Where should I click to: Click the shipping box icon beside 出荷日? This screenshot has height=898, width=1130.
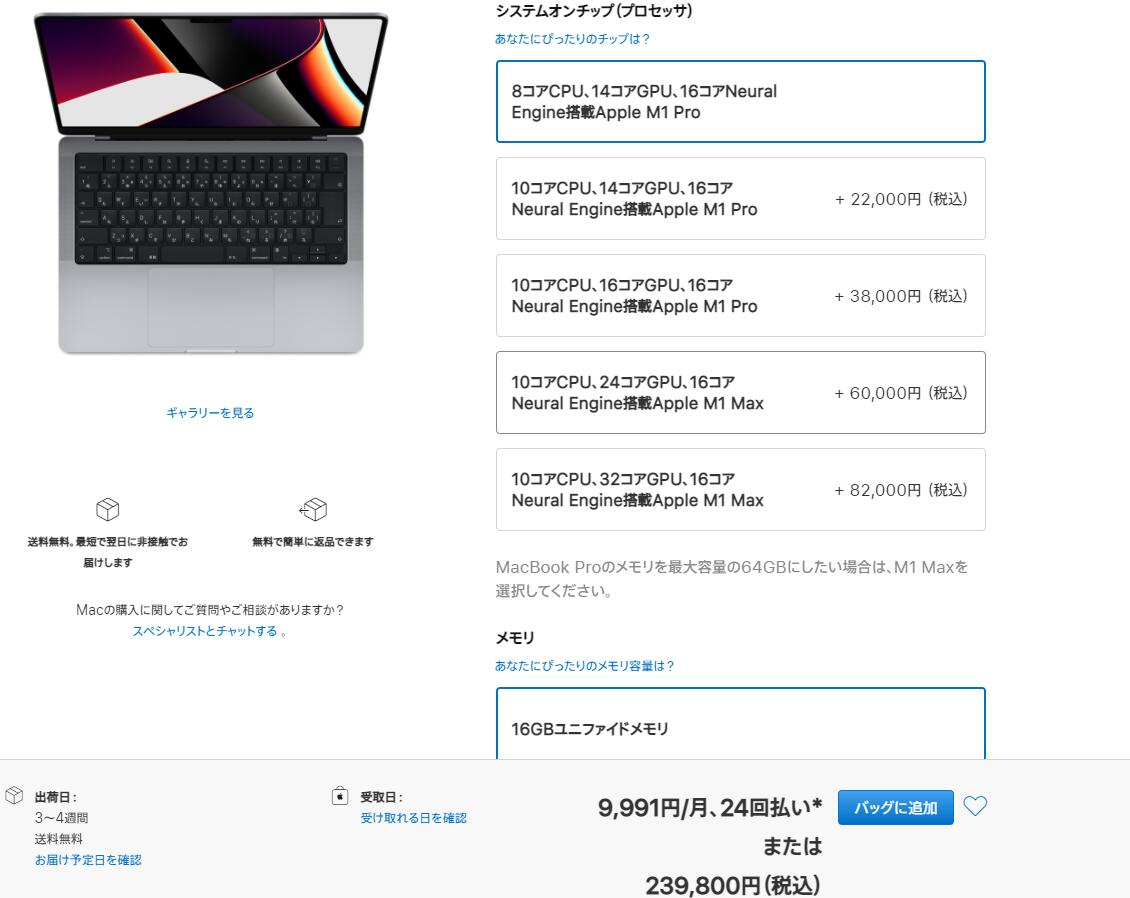click(x=14, y=795)
